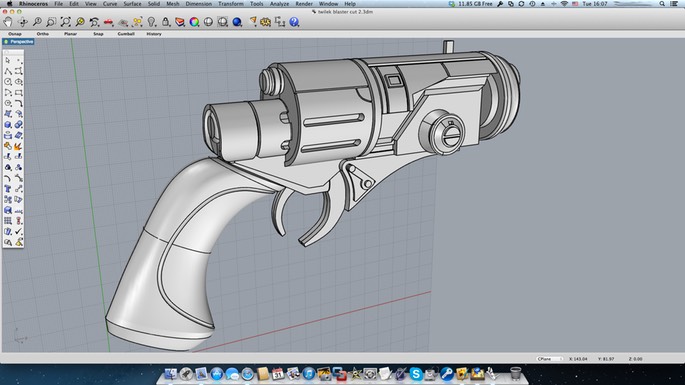Screen dimensions: 685x385
Task: Toggle Osnap in the status bar
Action: [15, 34]
